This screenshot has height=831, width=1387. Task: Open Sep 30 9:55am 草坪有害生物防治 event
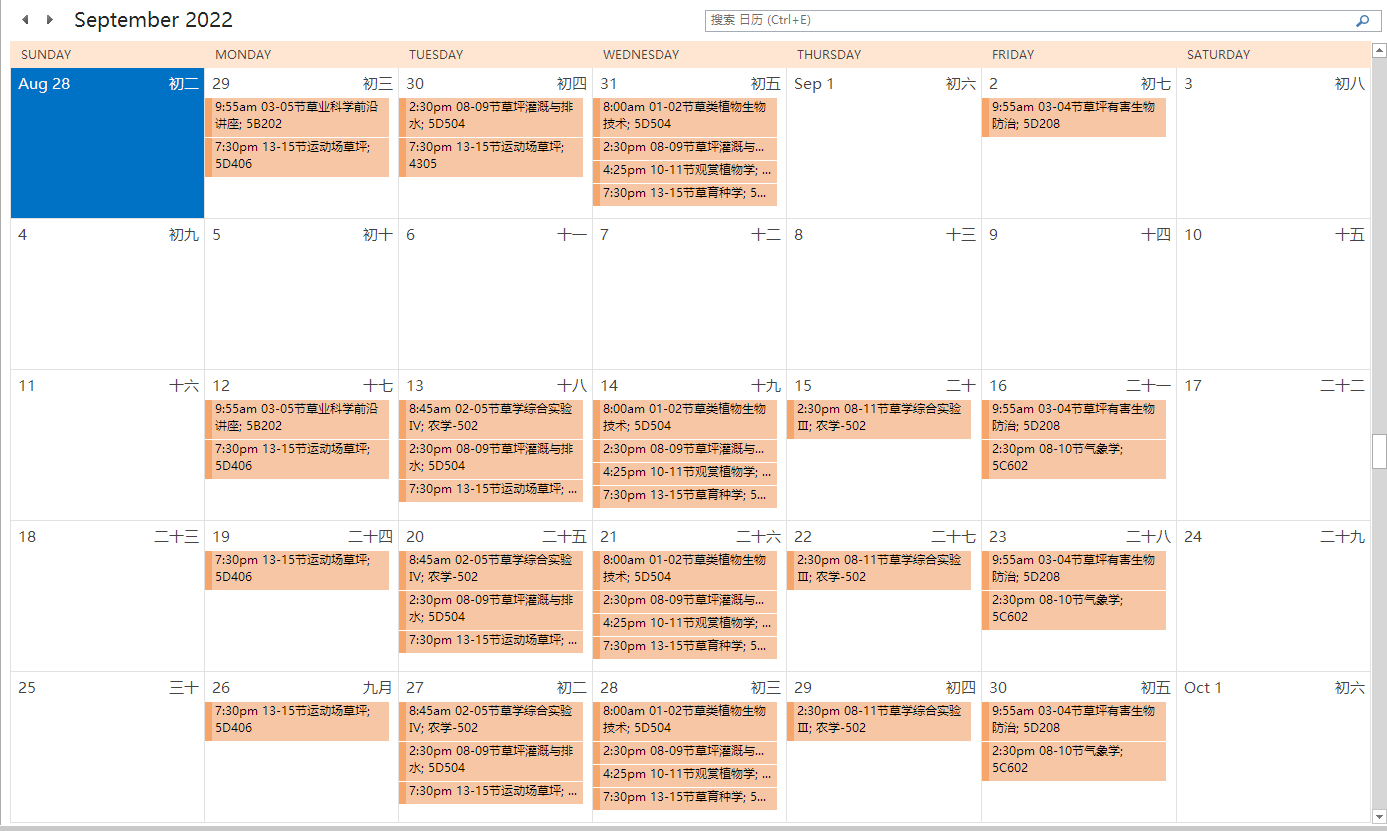pos(1074,720)
